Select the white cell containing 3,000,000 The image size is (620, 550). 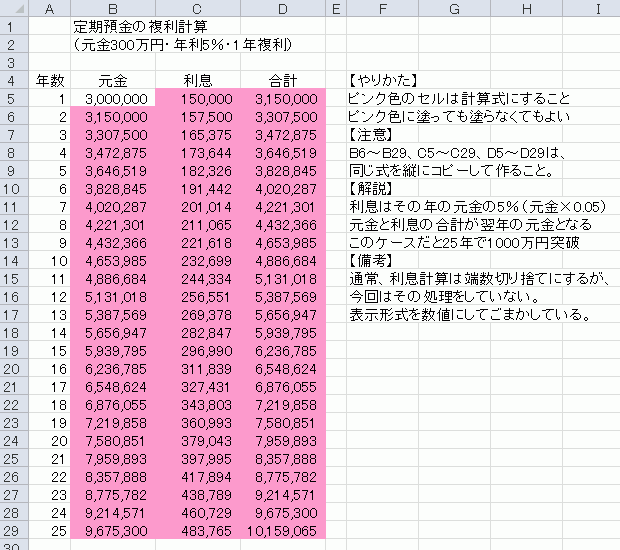coord(112,99)
